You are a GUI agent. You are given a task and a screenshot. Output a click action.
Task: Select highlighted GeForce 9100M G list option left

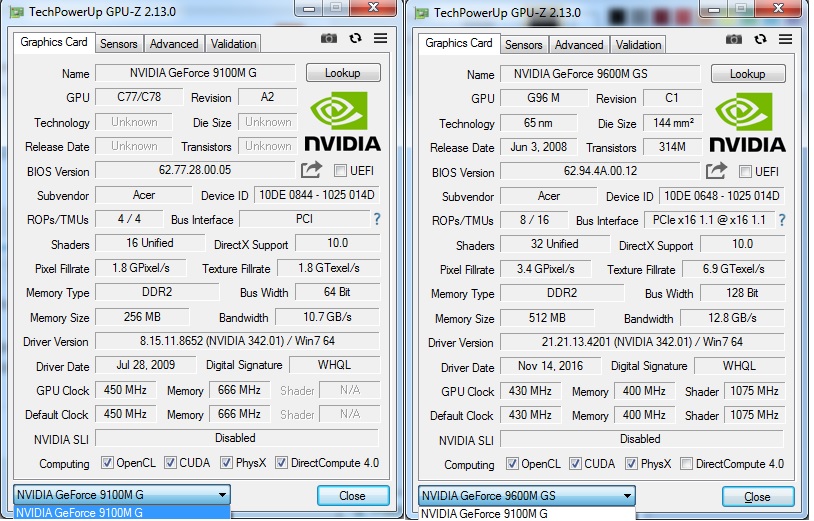tap(122, 513)
